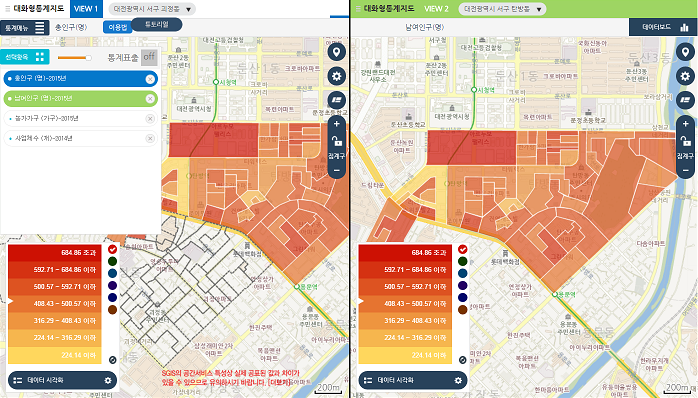Pick the navy color in VIEW 1 legend
The width and height of the screenshot is (698, 398).
pyautogui.click(x=112, y=297)
